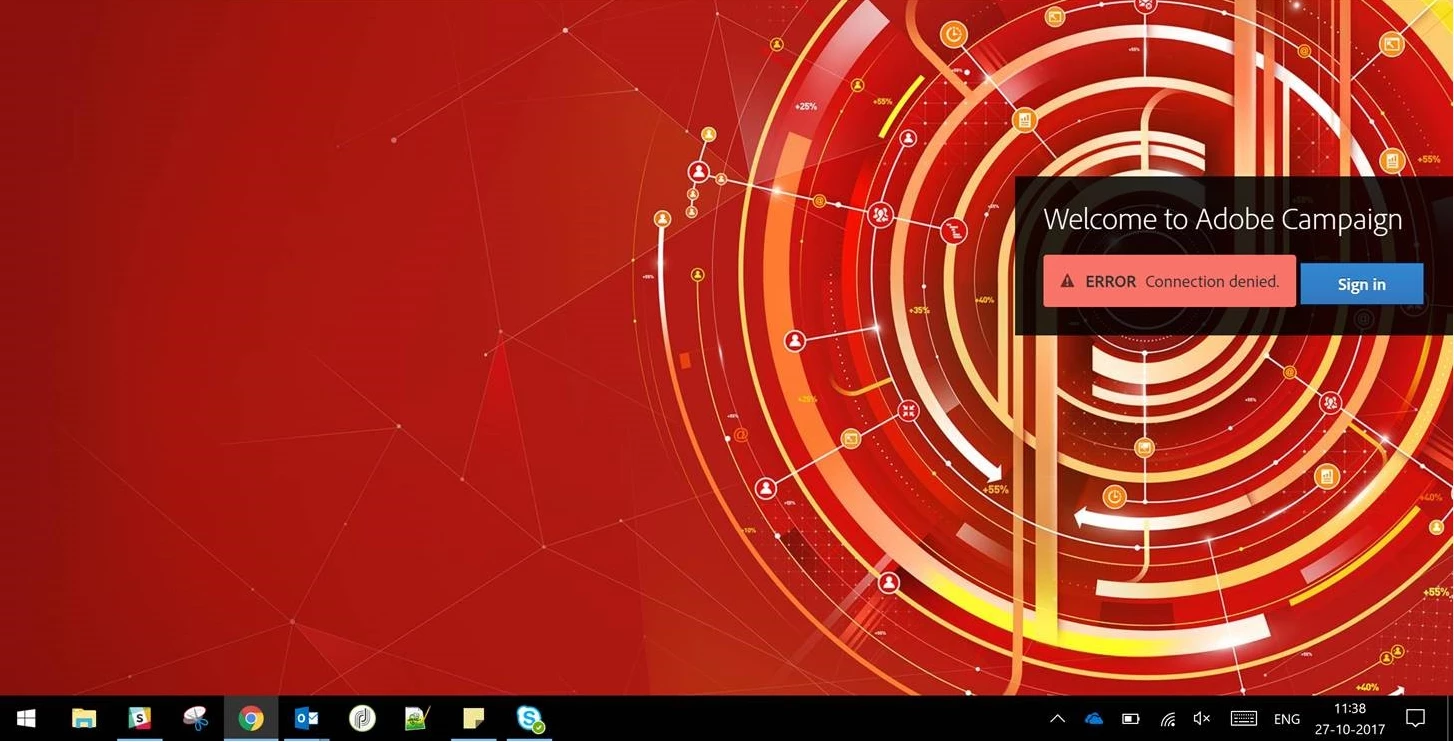Check battery status in system tray
Screen dimensions: 1454x742
1130,719
